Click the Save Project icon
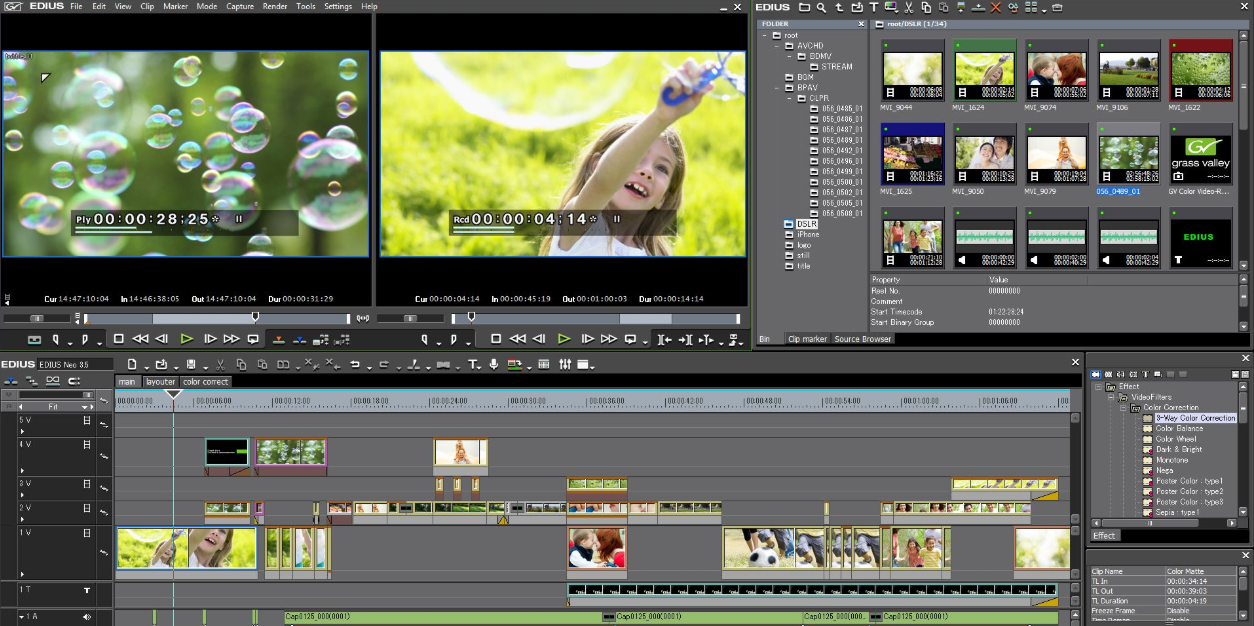1254x626 pixels. pos(190,364)
